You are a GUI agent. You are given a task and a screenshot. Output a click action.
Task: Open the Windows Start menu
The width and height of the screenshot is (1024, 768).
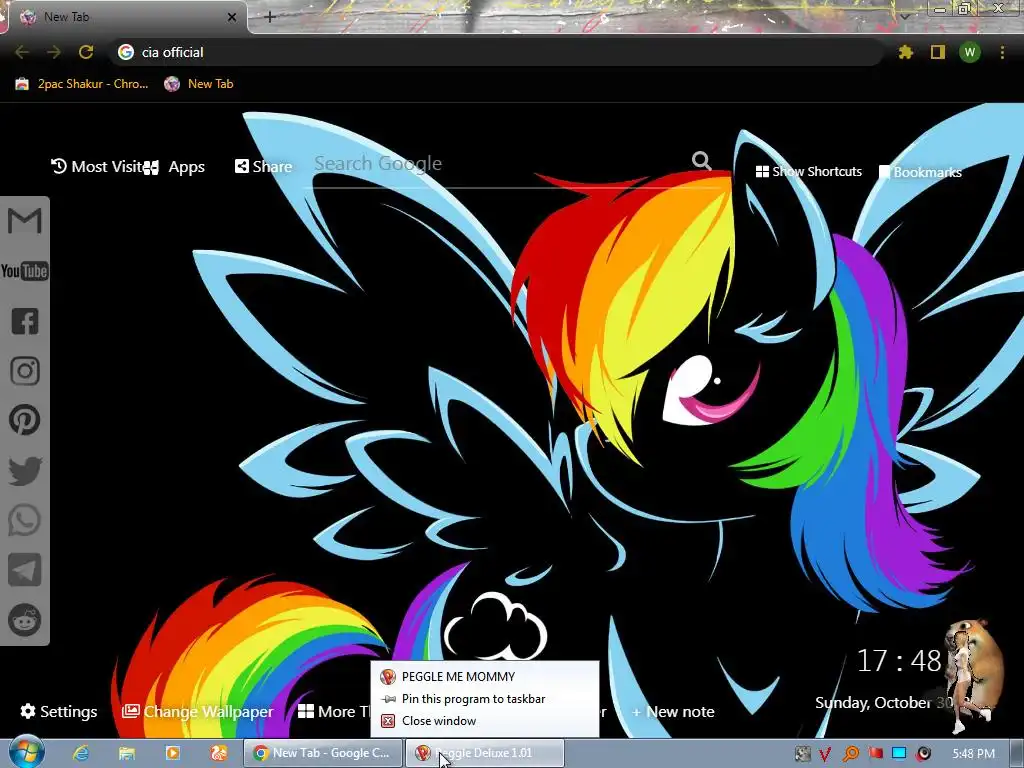[x=26, y=752]
